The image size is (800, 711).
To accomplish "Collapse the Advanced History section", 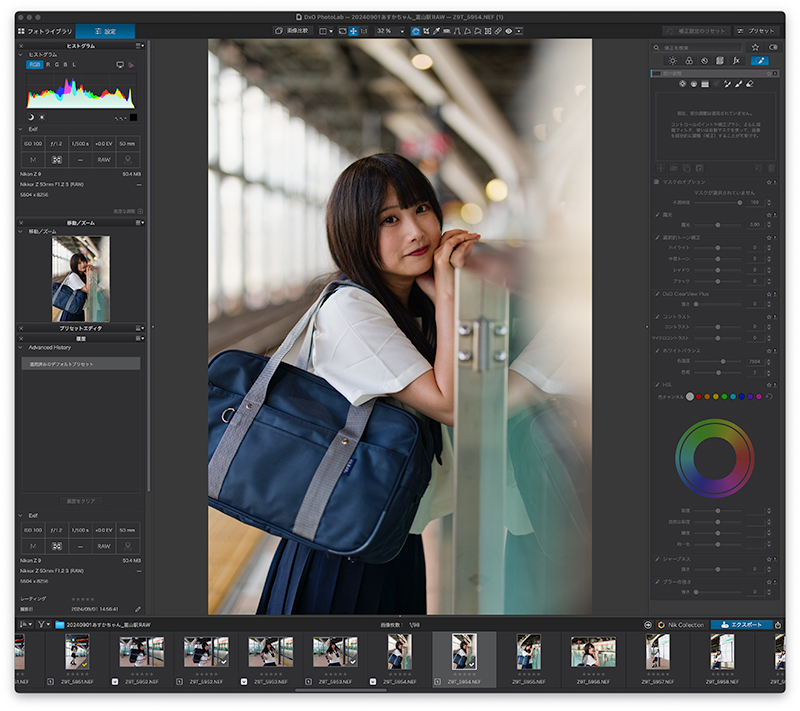I will [x=21, y=347].
